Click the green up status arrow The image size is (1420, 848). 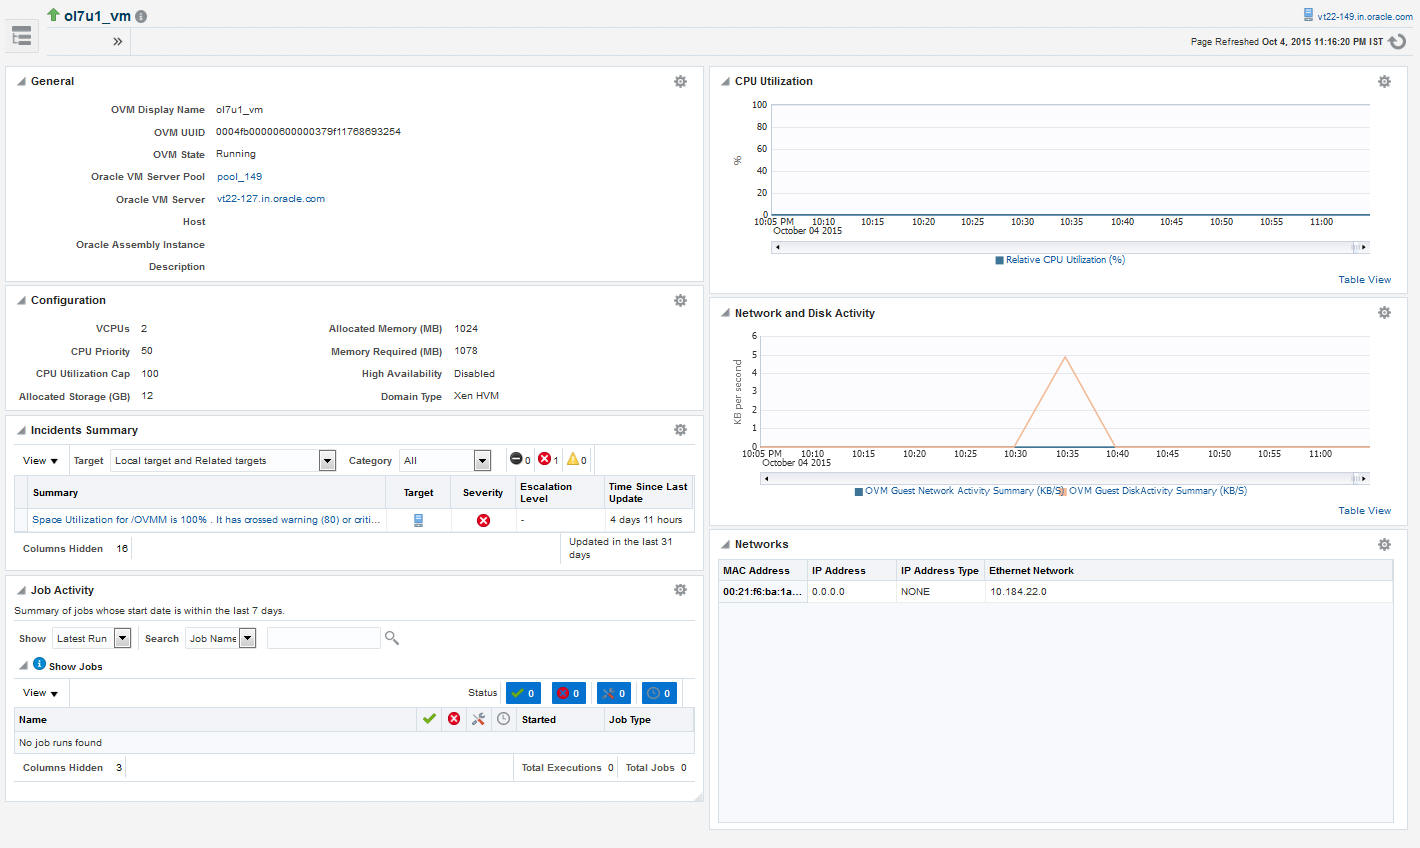click(53, 15)
